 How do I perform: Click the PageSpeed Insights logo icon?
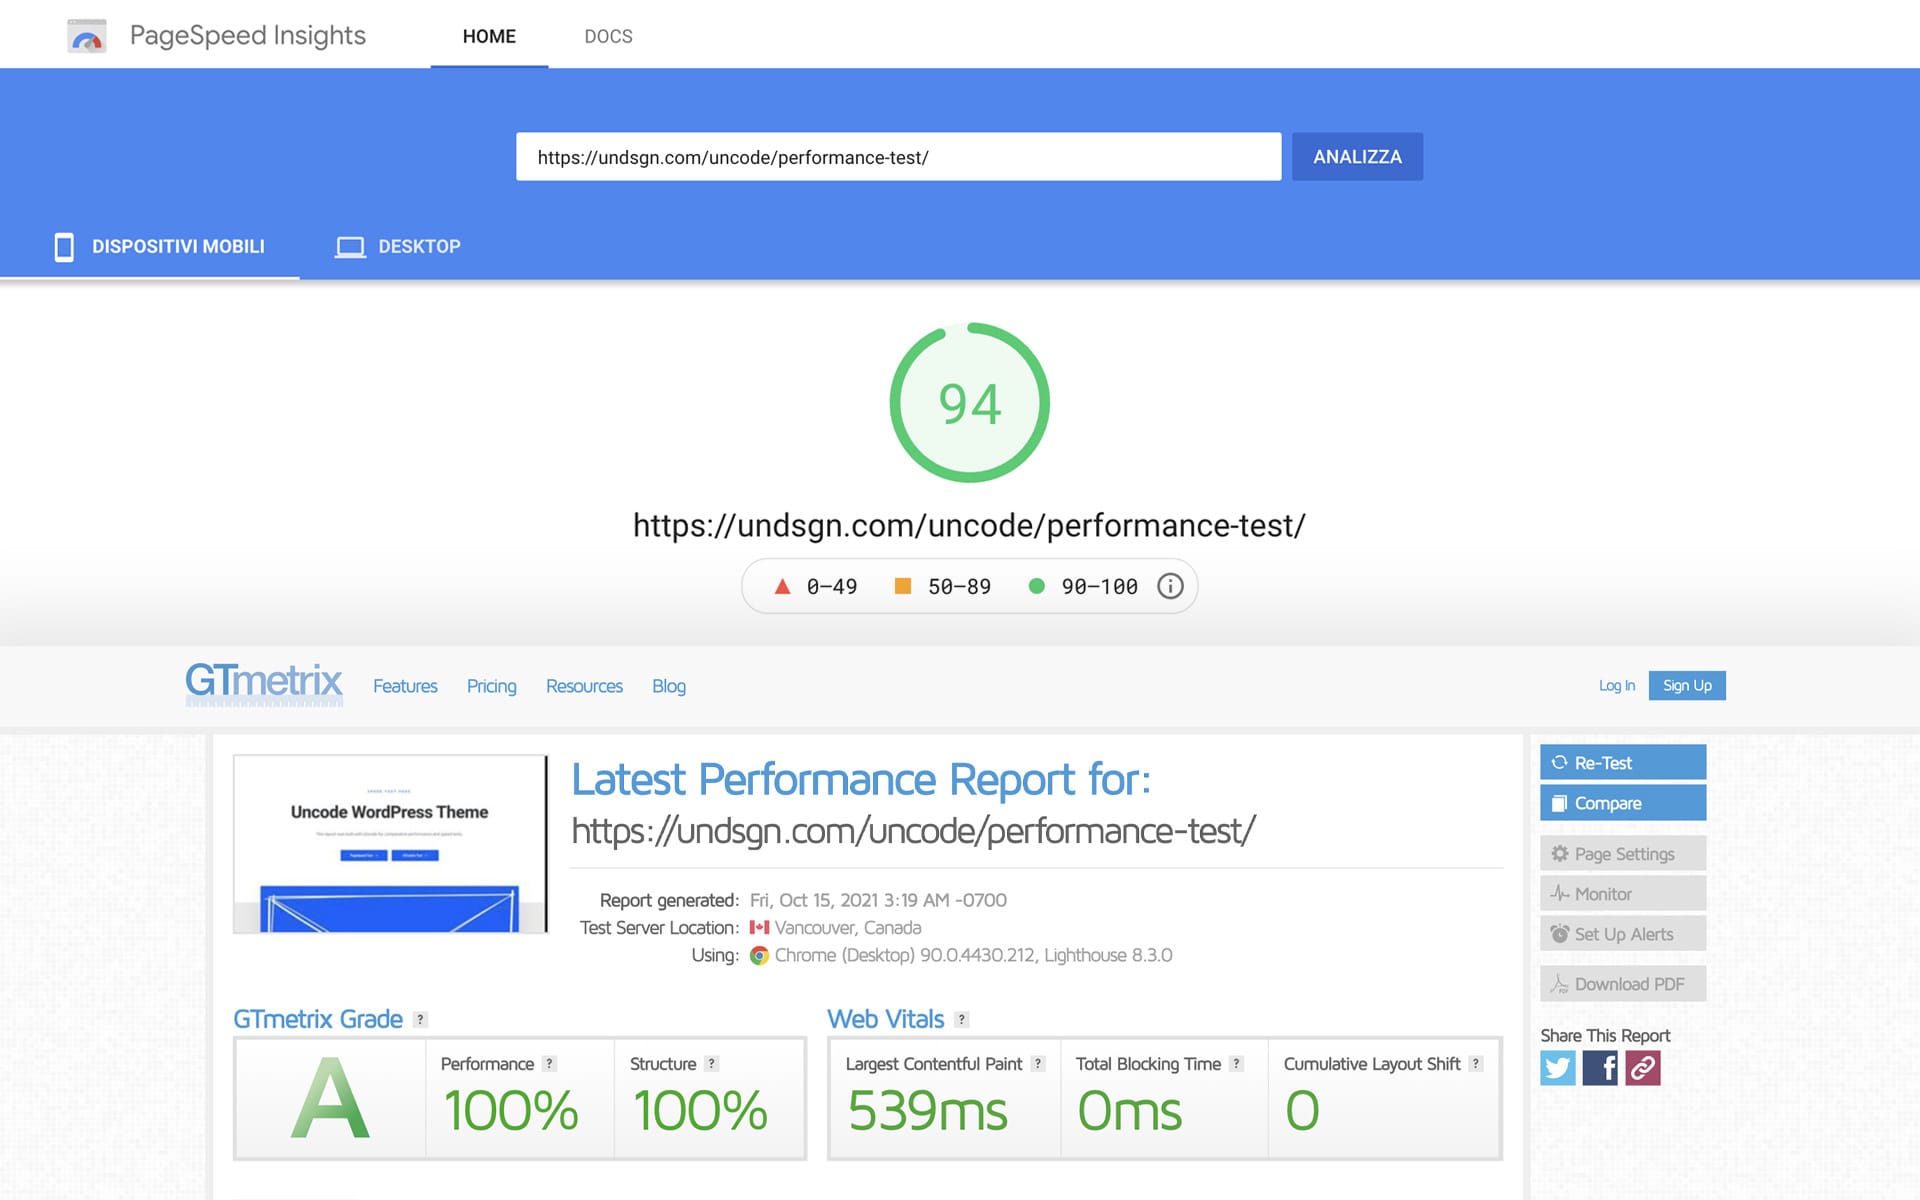click(x=87, y=36)
